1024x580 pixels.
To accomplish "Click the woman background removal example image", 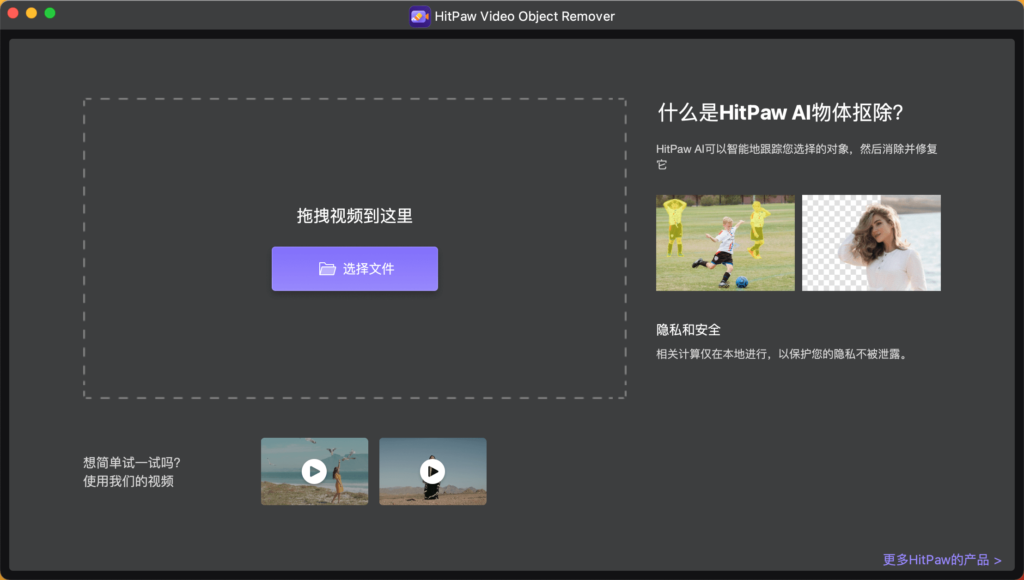I will 871,242.
